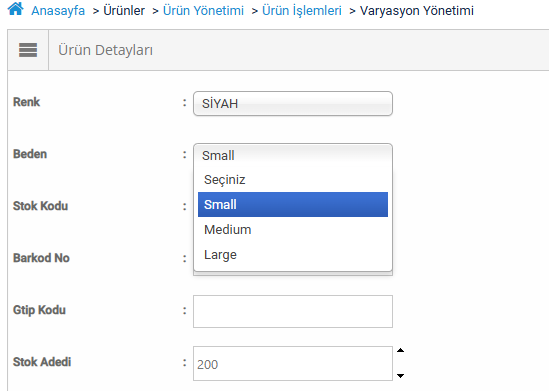The height and width of the screenshot is (391, 549).
Task: Navigate to Ürün İşlemleri breadcrumb link
Action: click(x=302, y=11)
